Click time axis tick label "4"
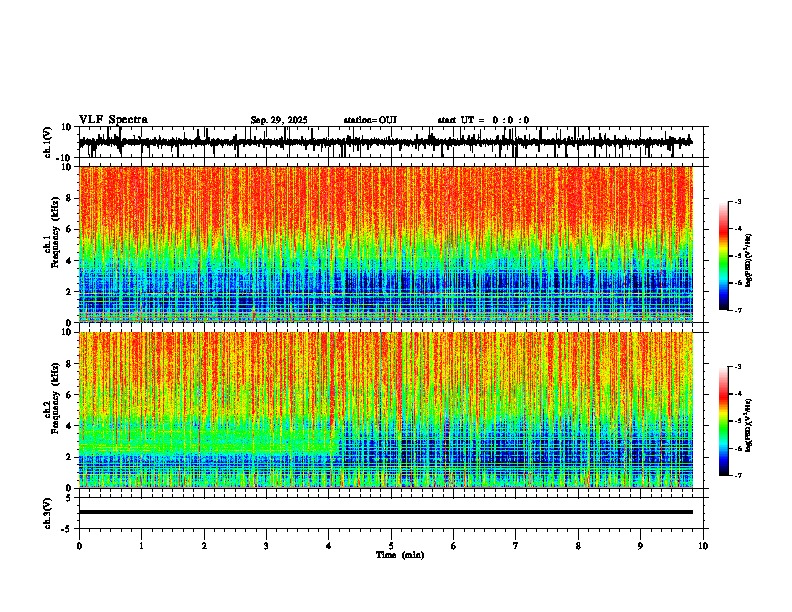This screenshot has height=612, width=792. tap(329, 546)
